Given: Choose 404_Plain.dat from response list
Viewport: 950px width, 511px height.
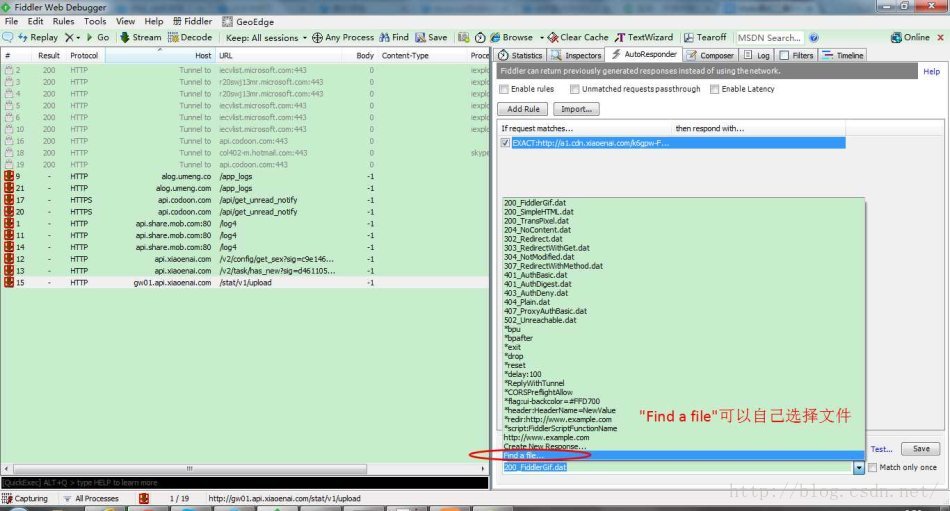Looking at the screenshot, I should [683, 302].
